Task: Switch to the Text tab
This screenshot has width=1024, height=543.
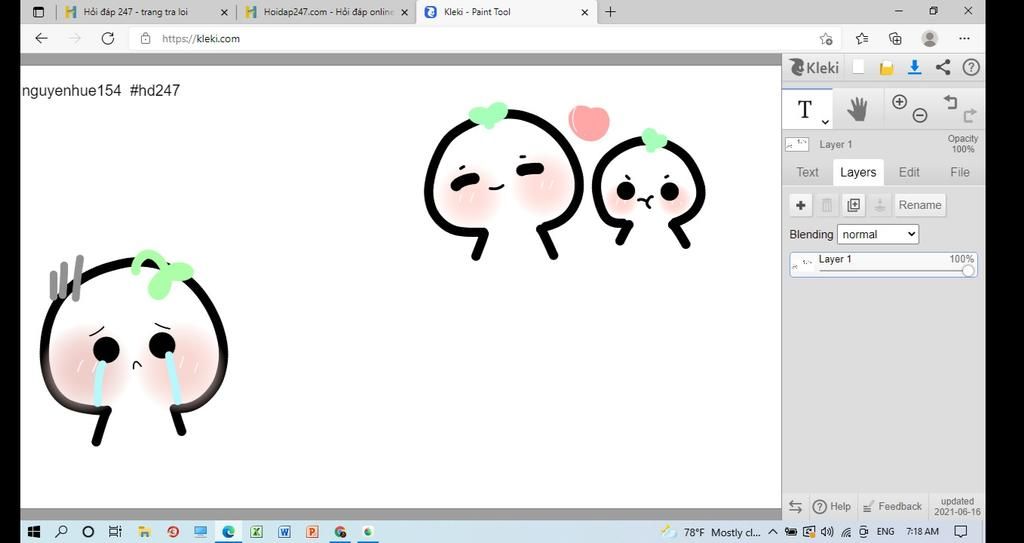Action: 807,173
